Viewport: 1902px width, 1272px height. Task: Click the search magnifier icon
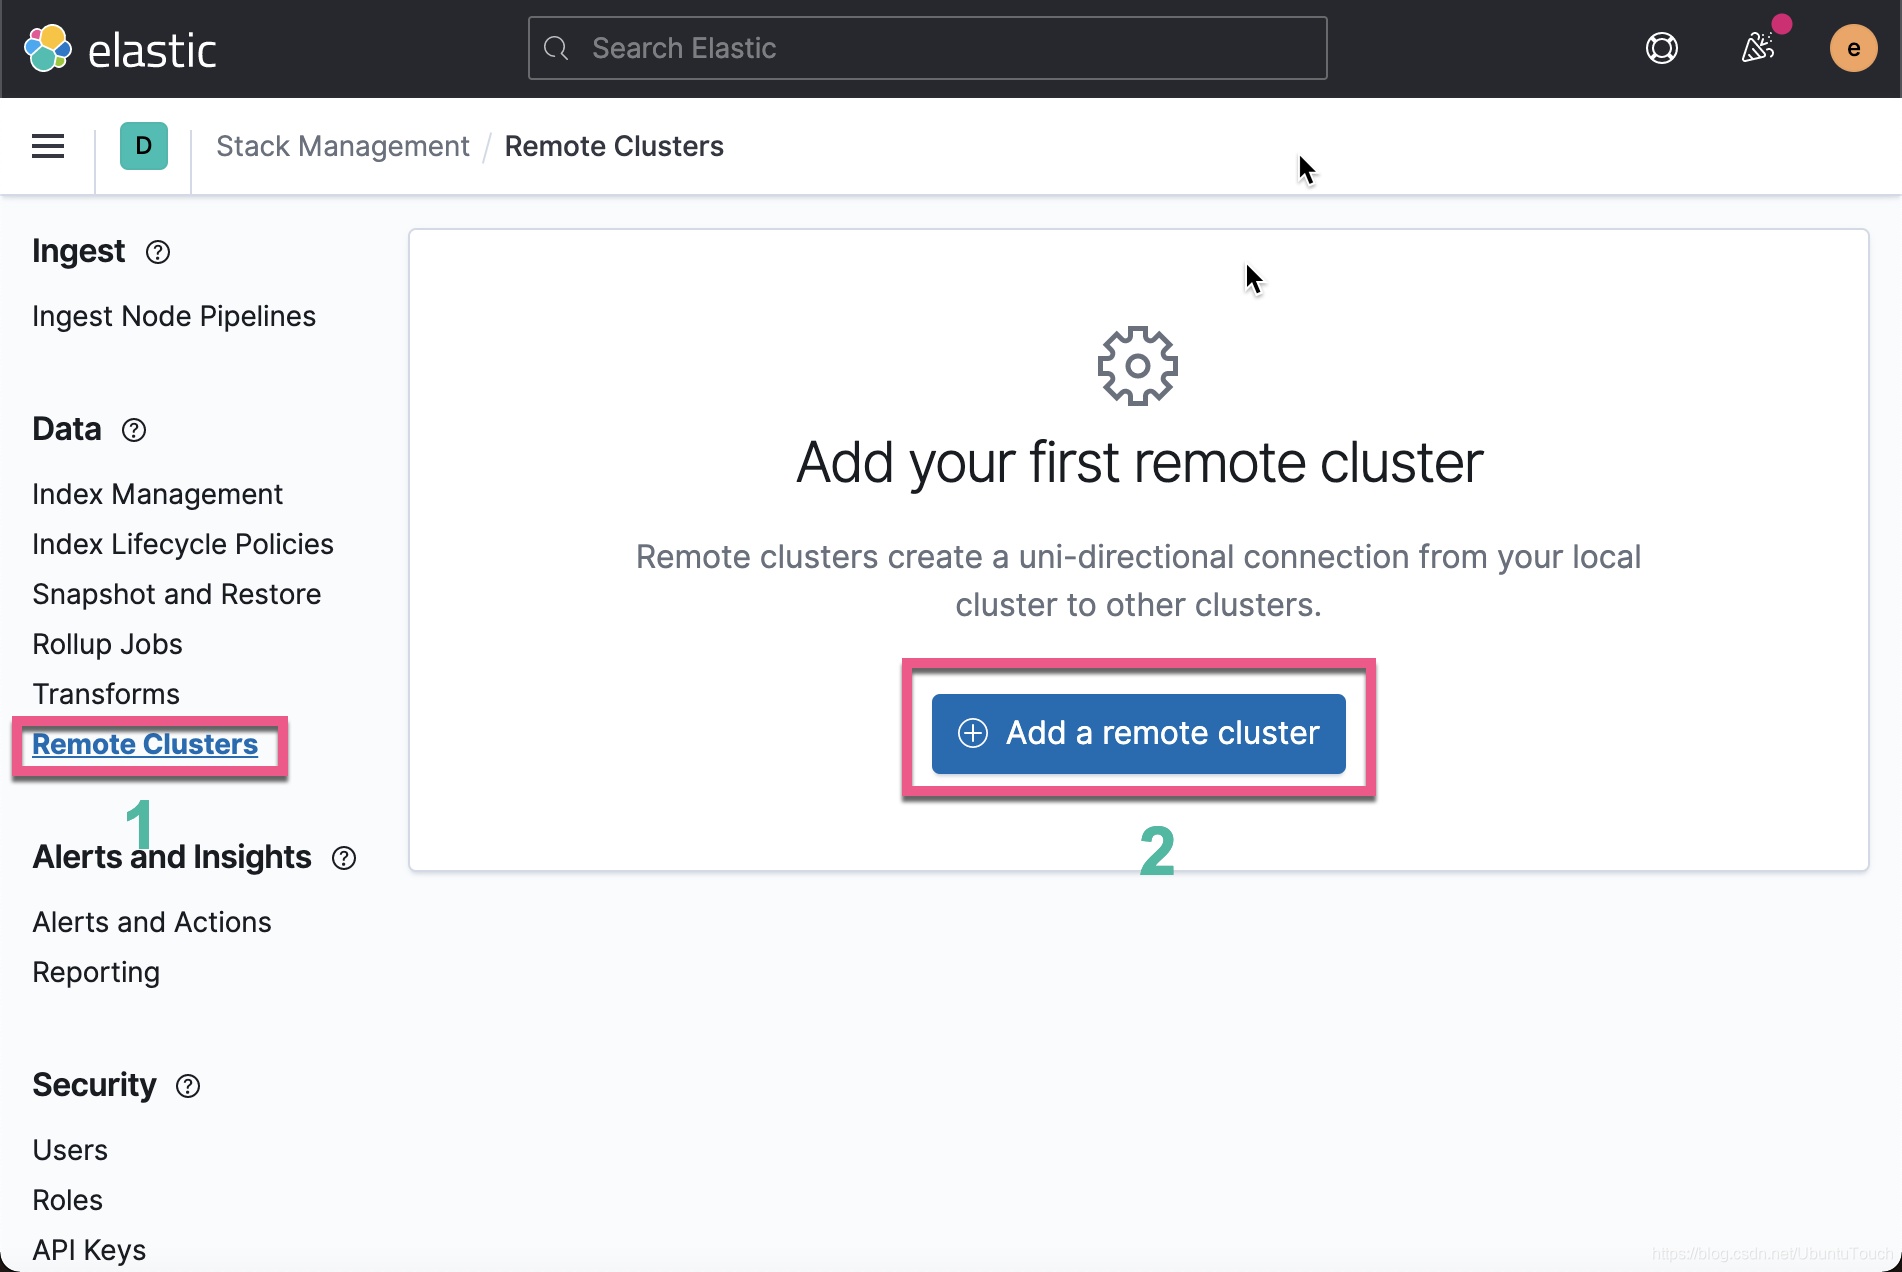pos(557,48)
